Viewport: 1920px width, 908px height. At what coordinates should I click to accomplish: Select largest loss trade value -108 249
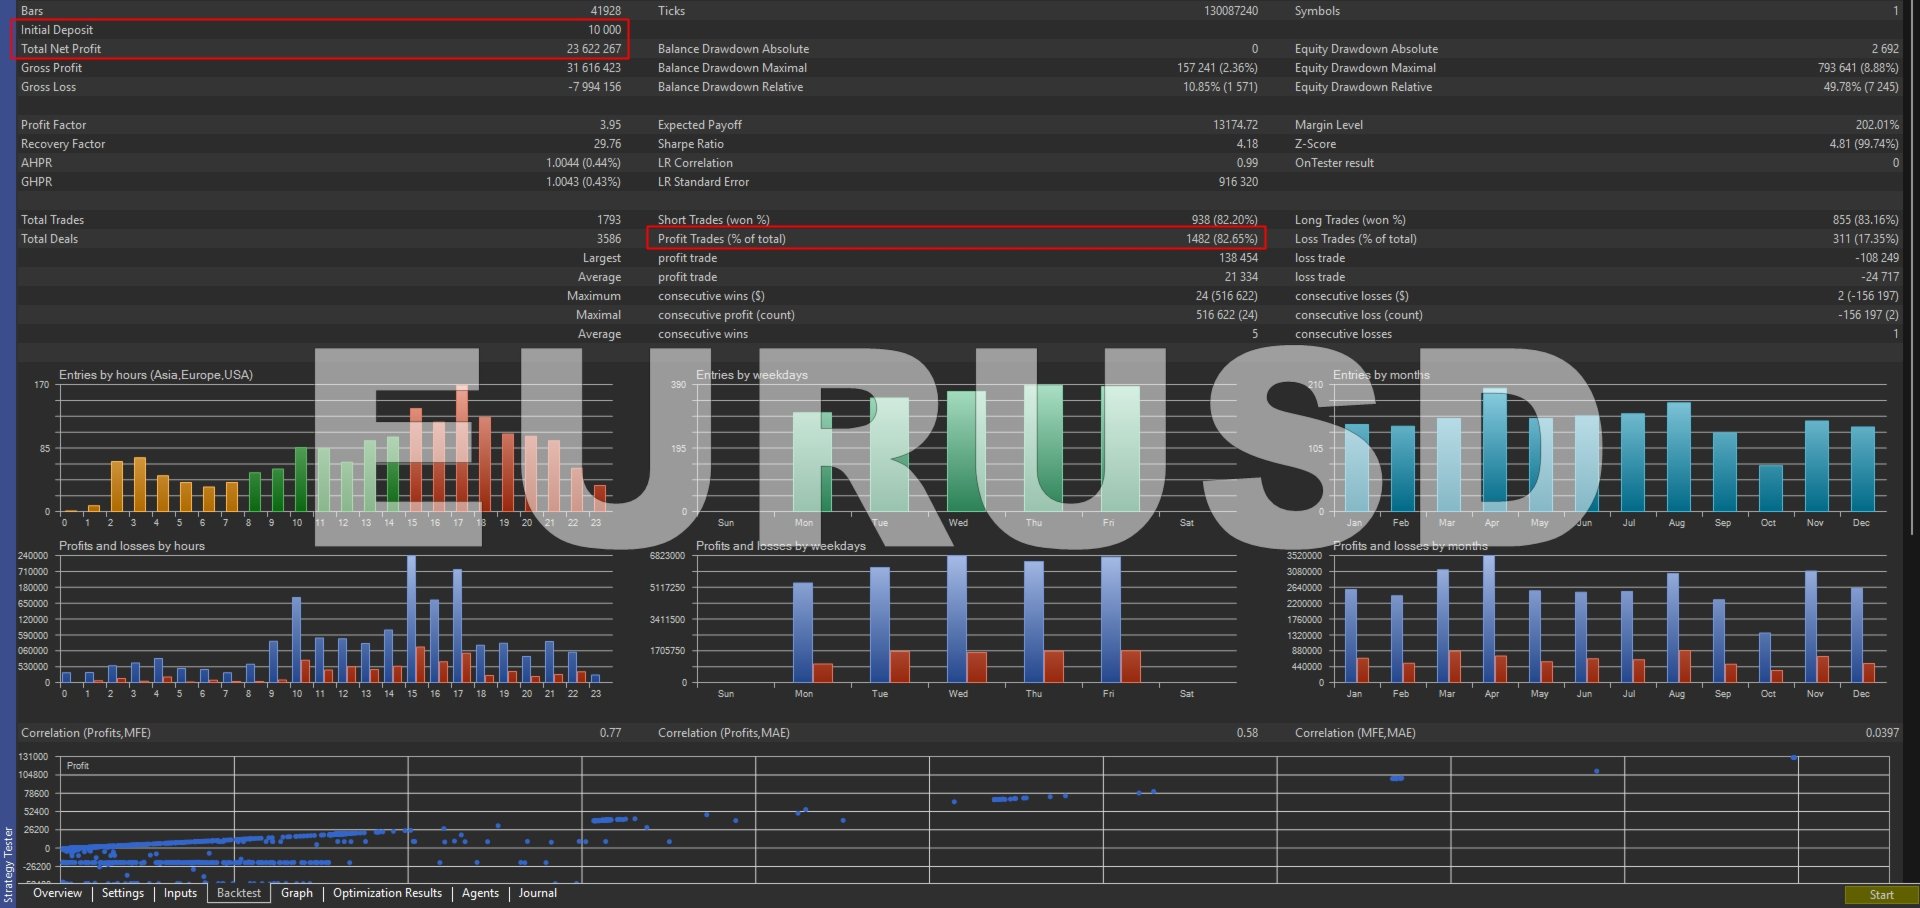pos(1877,258)
